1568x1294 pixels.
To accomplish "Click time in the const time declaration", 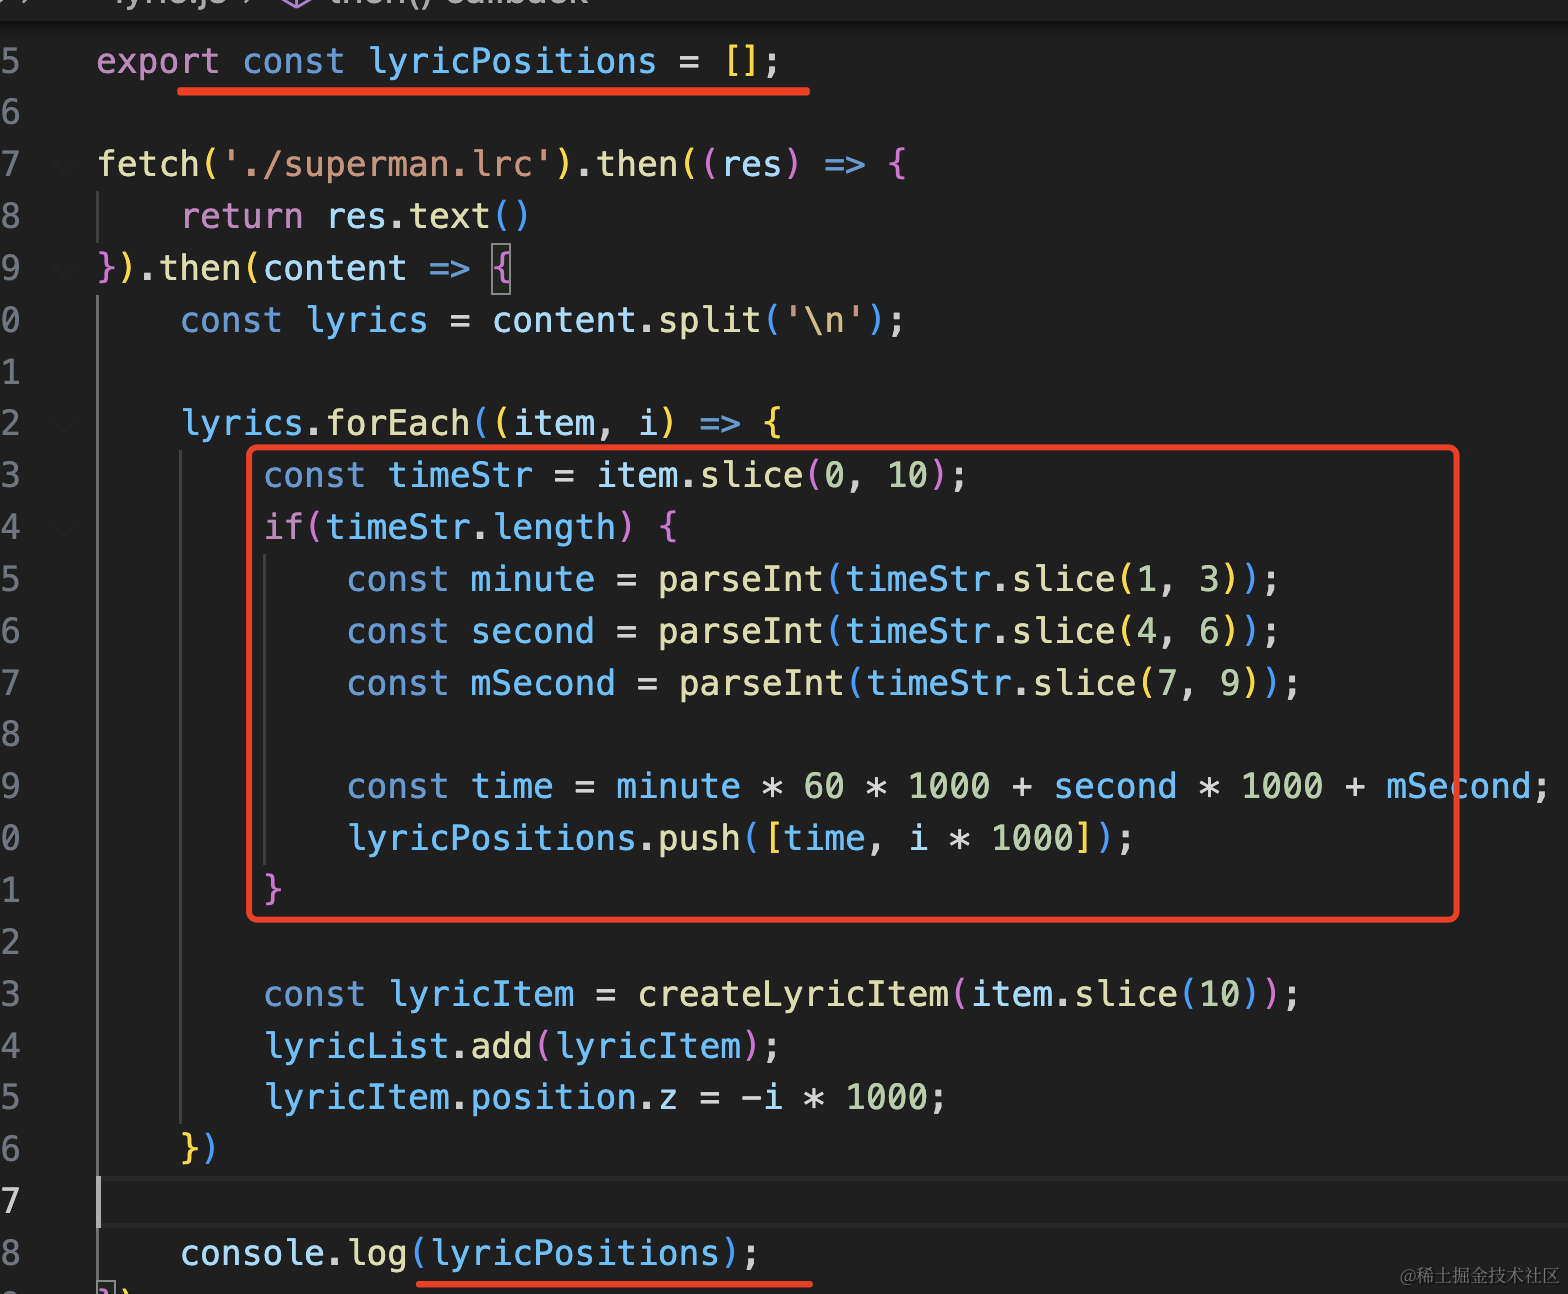I will [511, 786].
